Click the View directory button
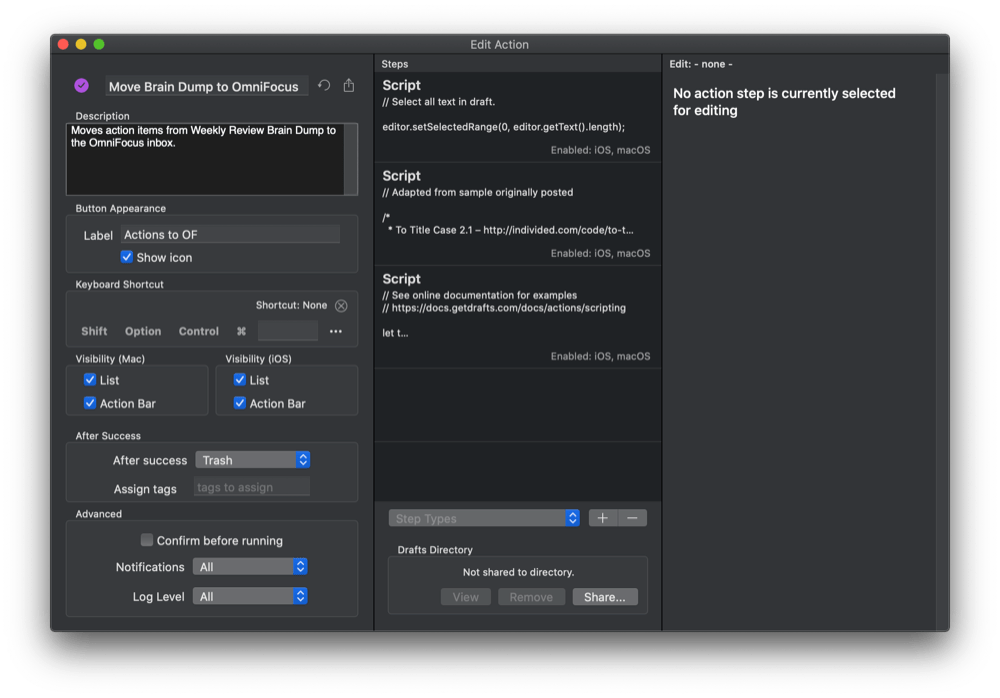Screen dimensions: 1000x698 (x=466, y=597)
